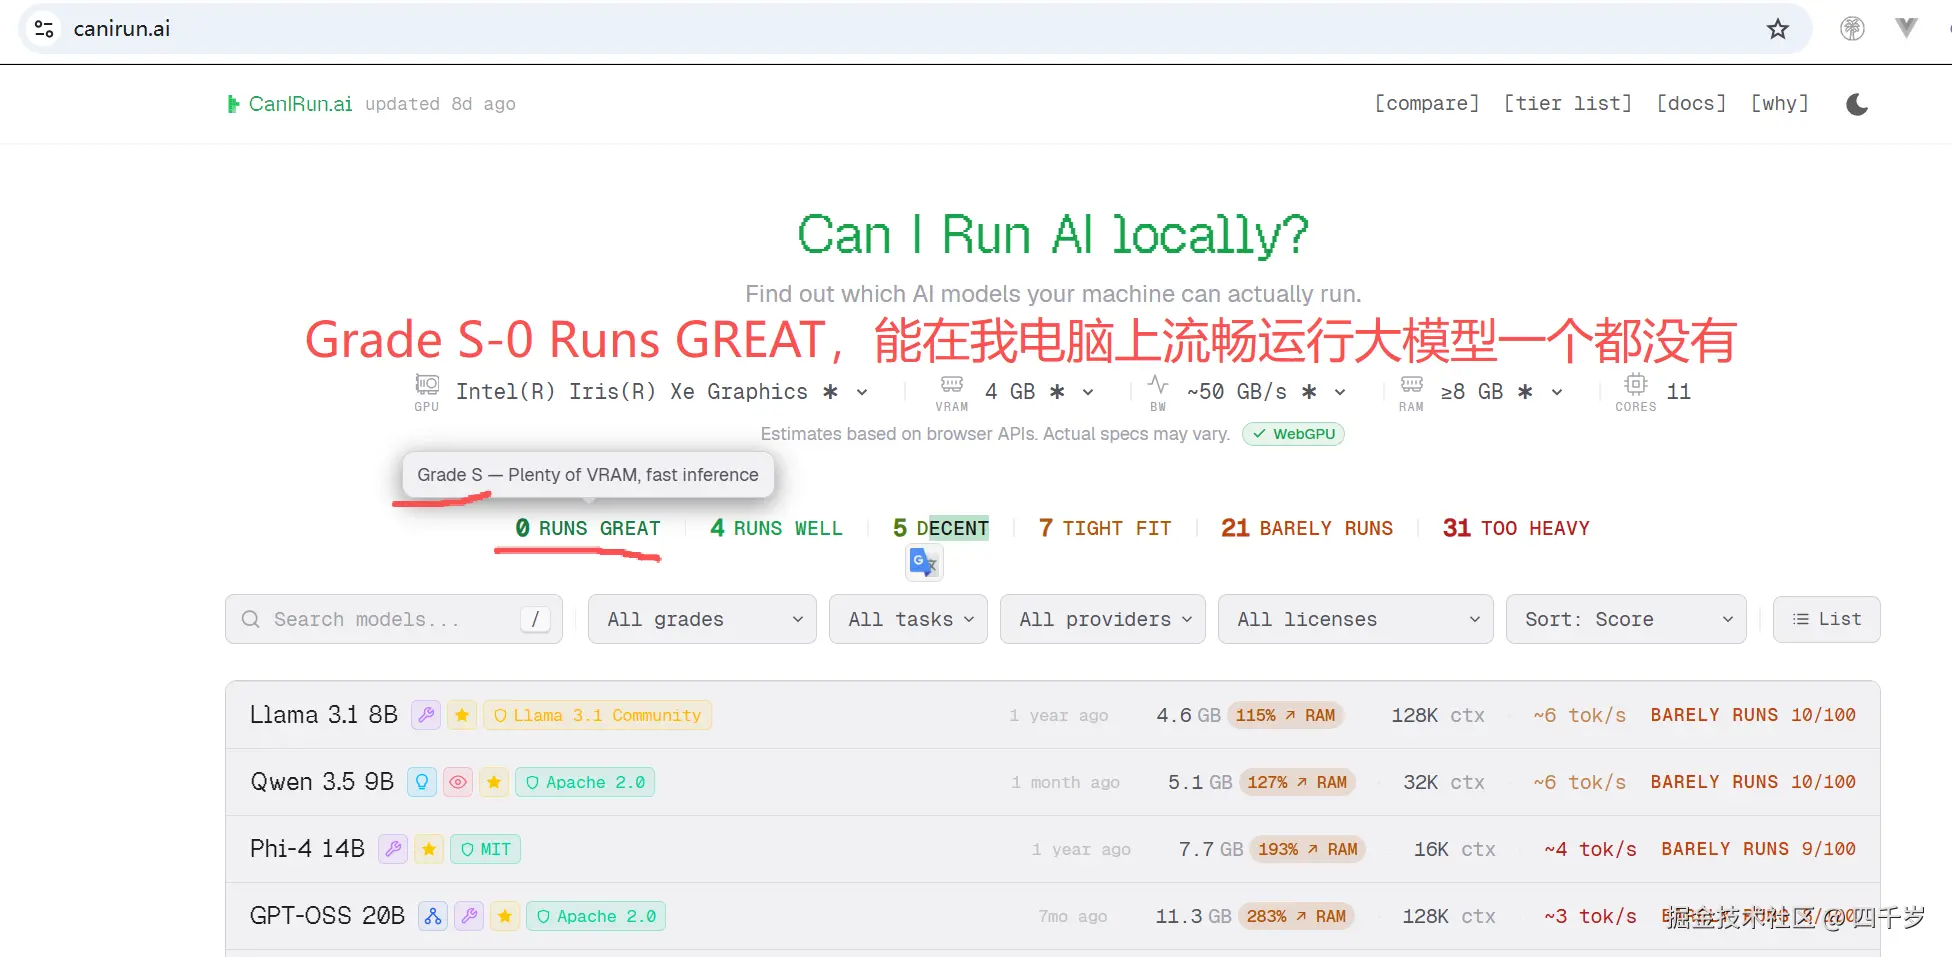This screenshot has height=957, width=1952.
Task: Click the 32K ctx value
Action: (x=1443, y=782)
